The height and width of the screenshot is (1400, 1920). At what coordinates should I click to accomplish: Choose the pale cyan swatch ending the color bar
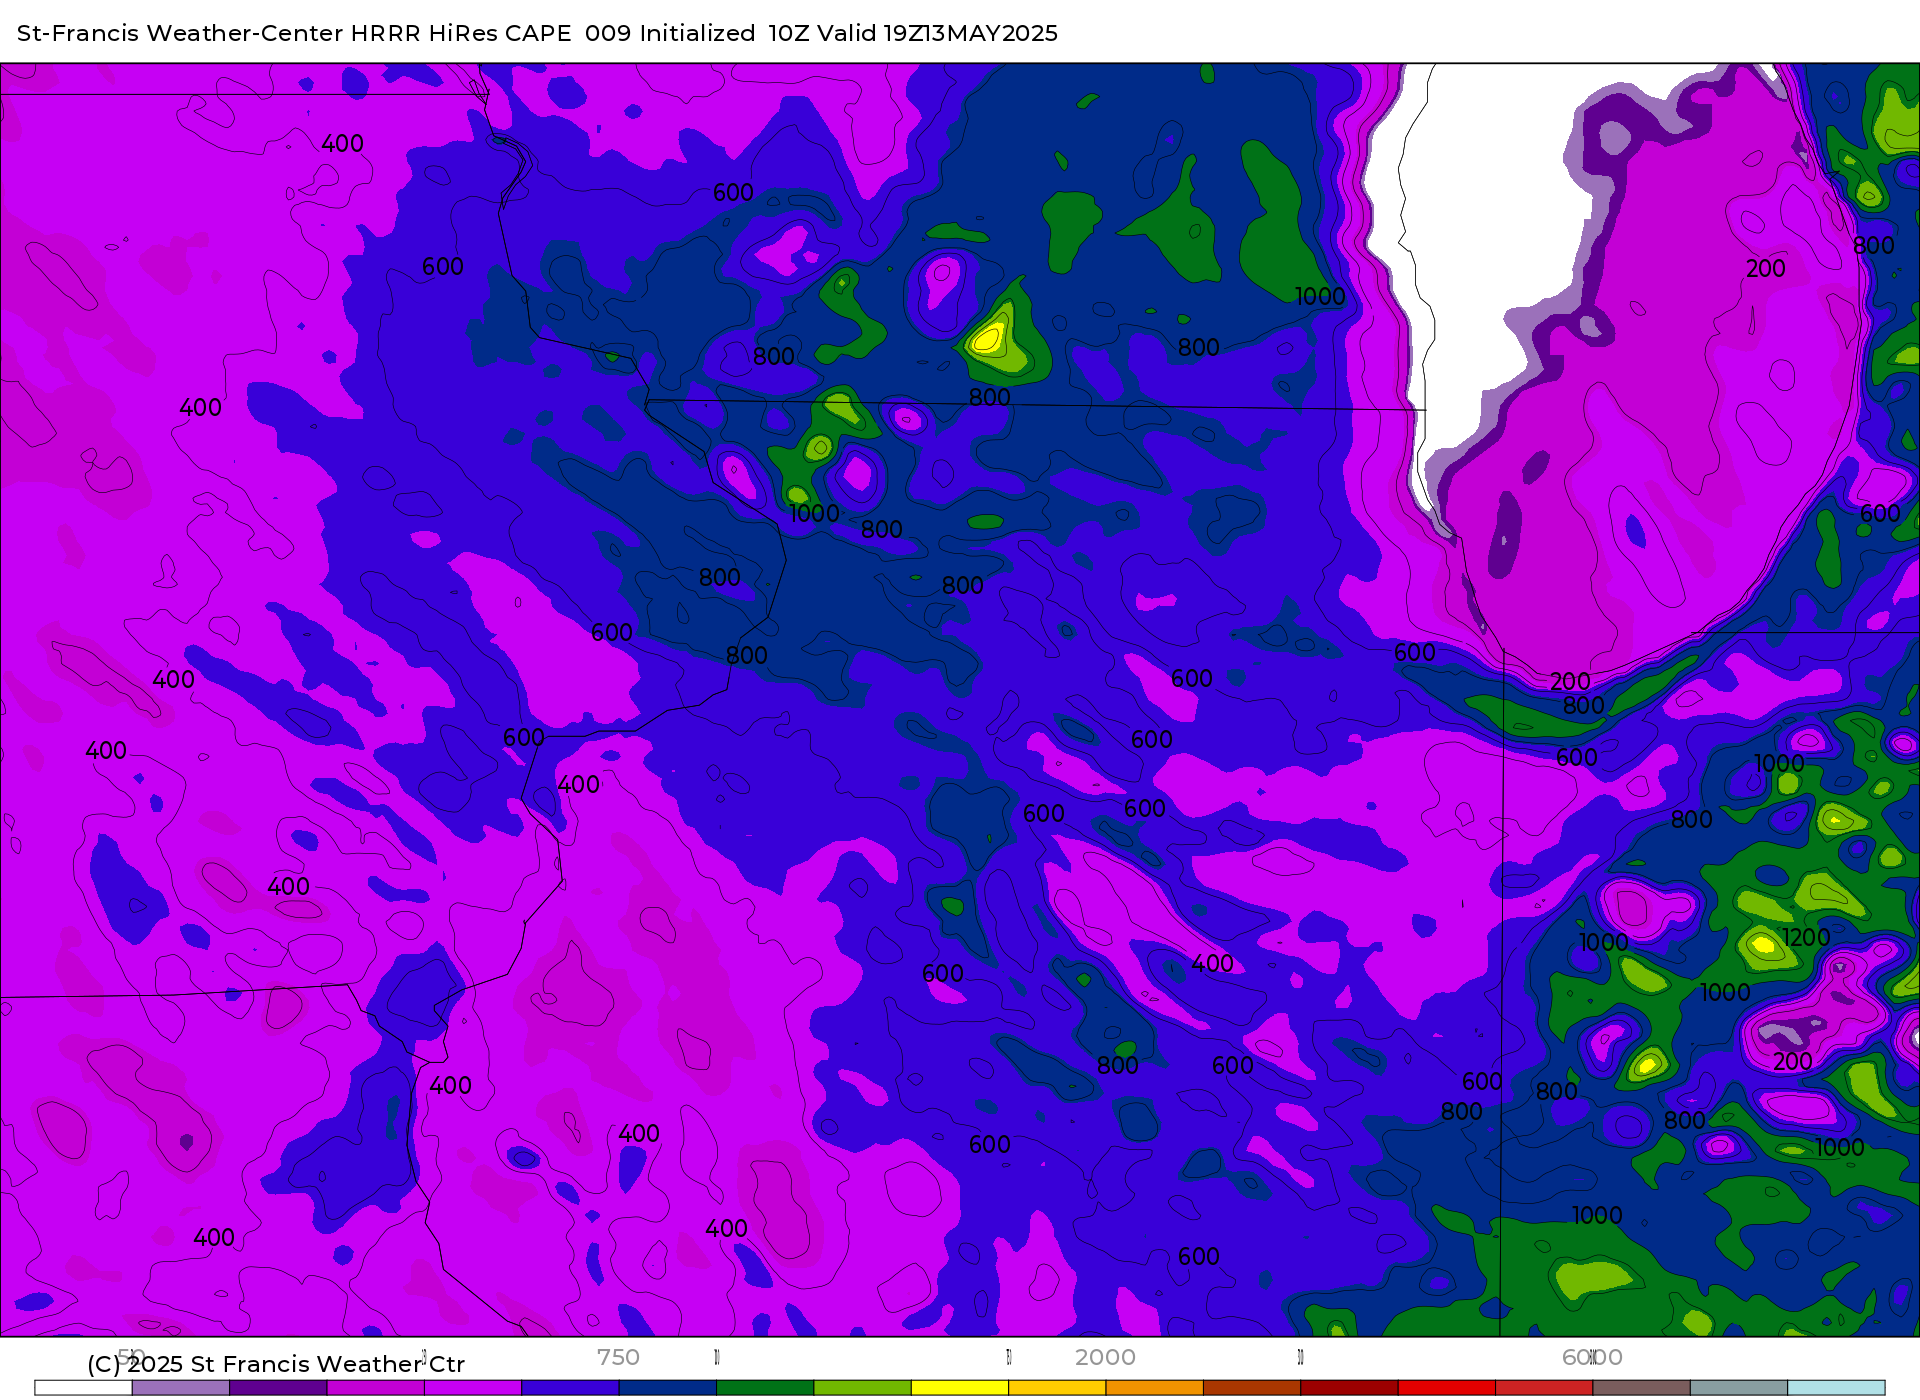pos(1836,1388)
